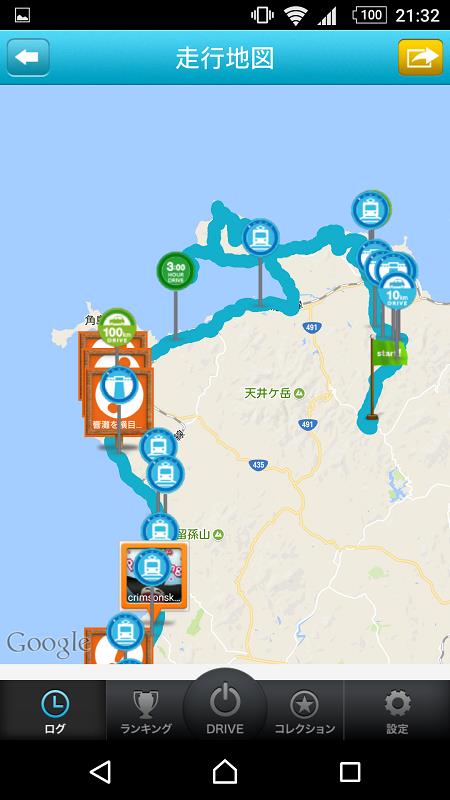Tap the northernmost train station marker
450x800 pixels.
(370, 210)
